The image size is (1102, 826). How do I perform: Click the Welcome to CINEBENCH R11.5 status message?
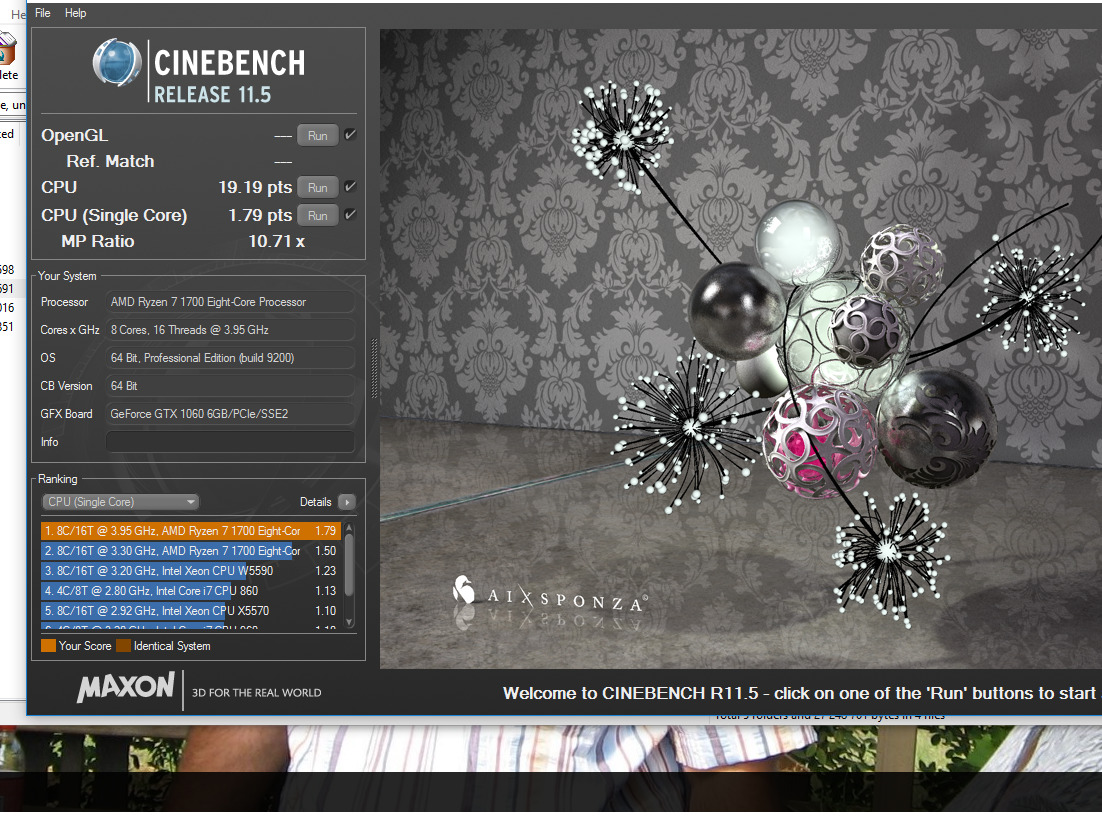799,693
